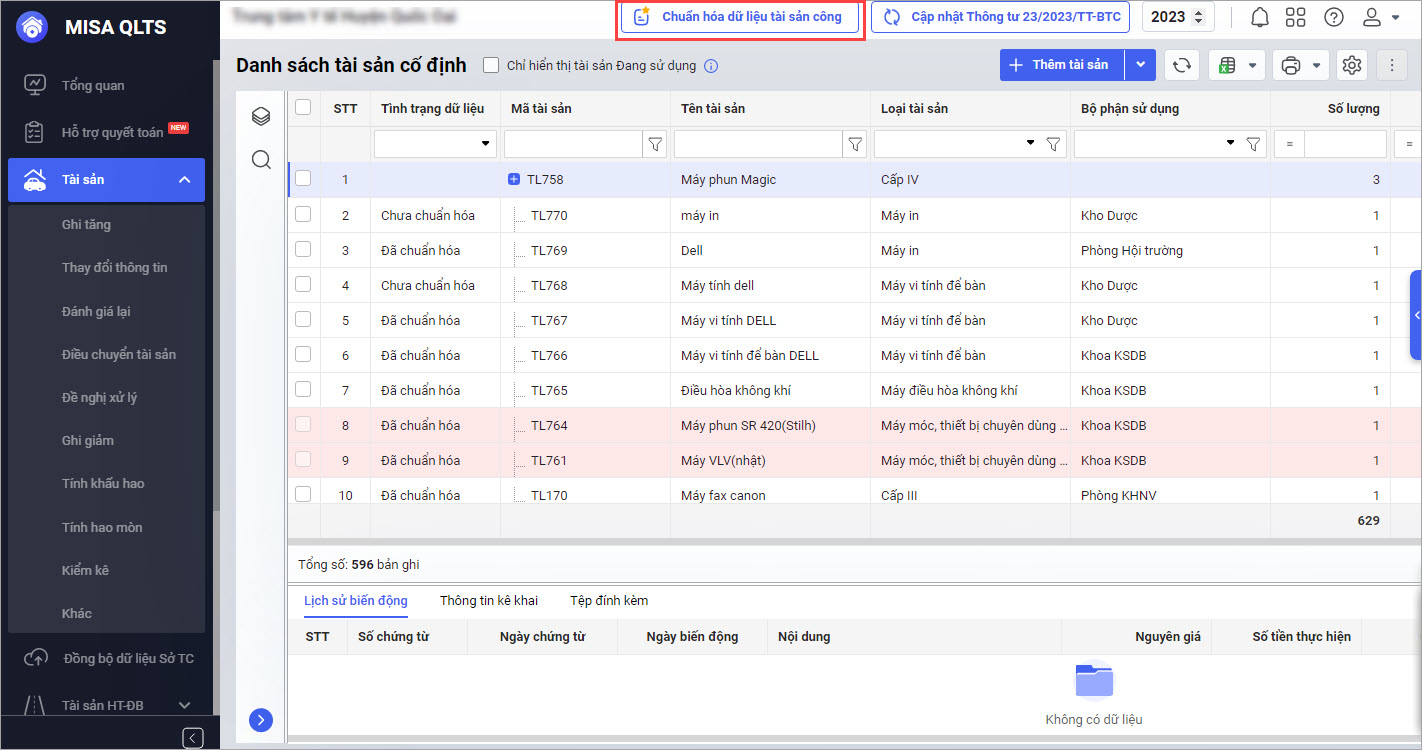The image size is (1422, 750).
Task: Toggle the select-all checkbox in the table header
Action: [x=303, y=108]
